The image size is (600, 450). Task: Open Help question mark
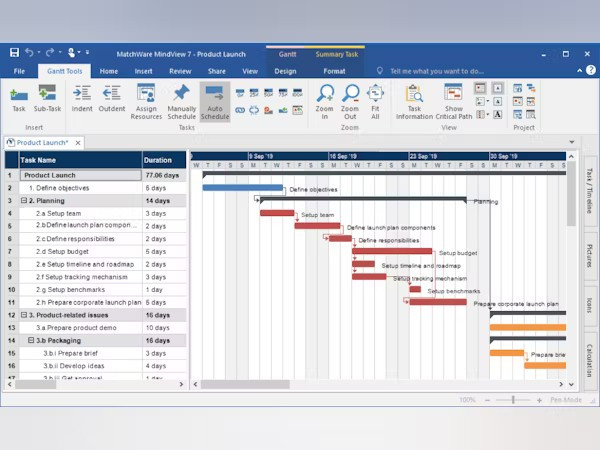pos(591,70)
